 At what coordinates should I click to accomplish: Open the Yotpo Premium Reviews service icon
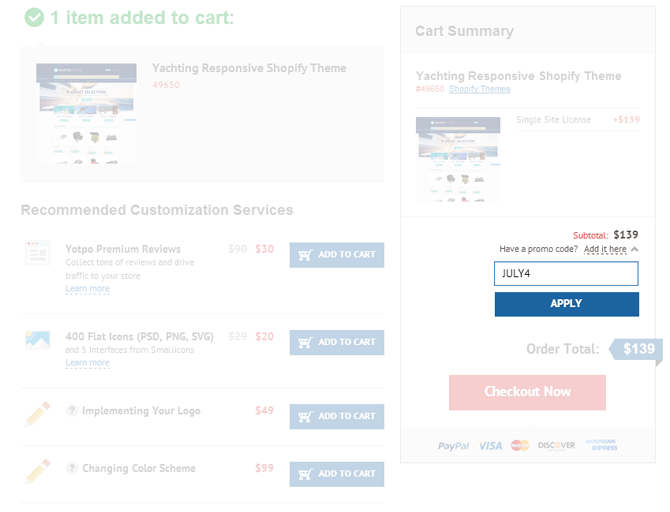[x=38, y=253]
